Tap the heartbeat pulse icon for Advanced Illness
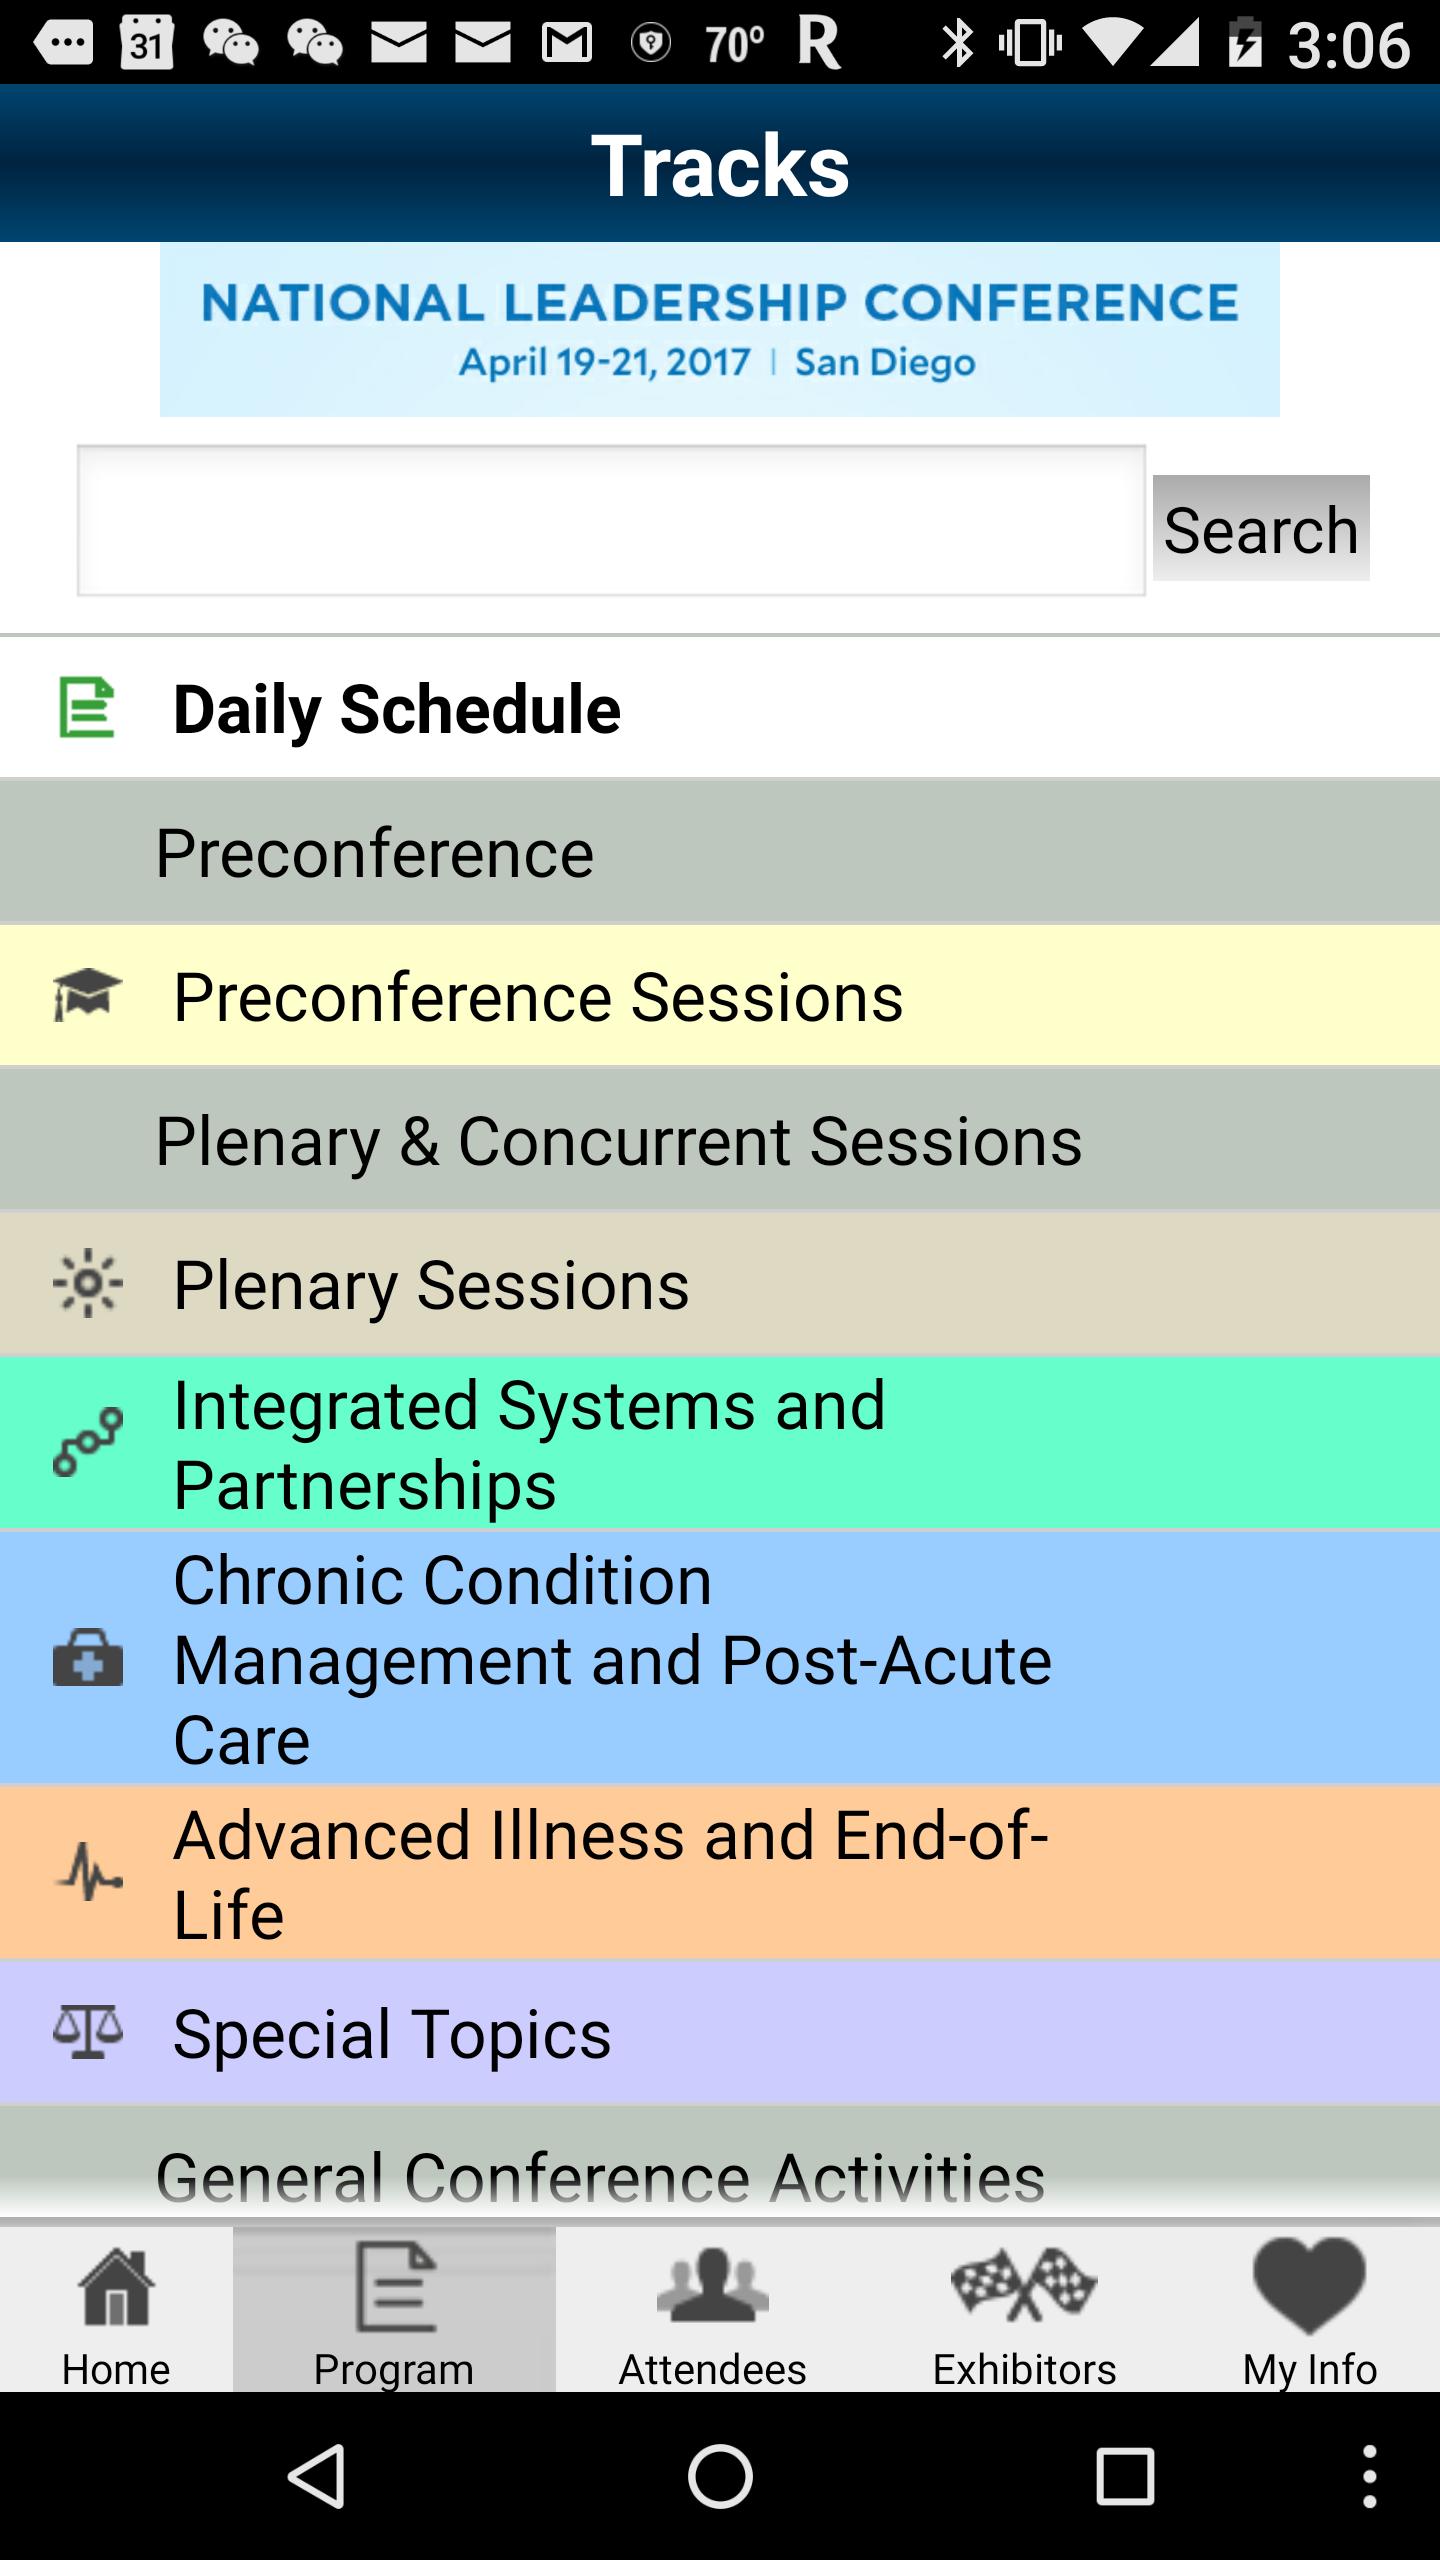 pyautogui.click(x=88, y=1872)
